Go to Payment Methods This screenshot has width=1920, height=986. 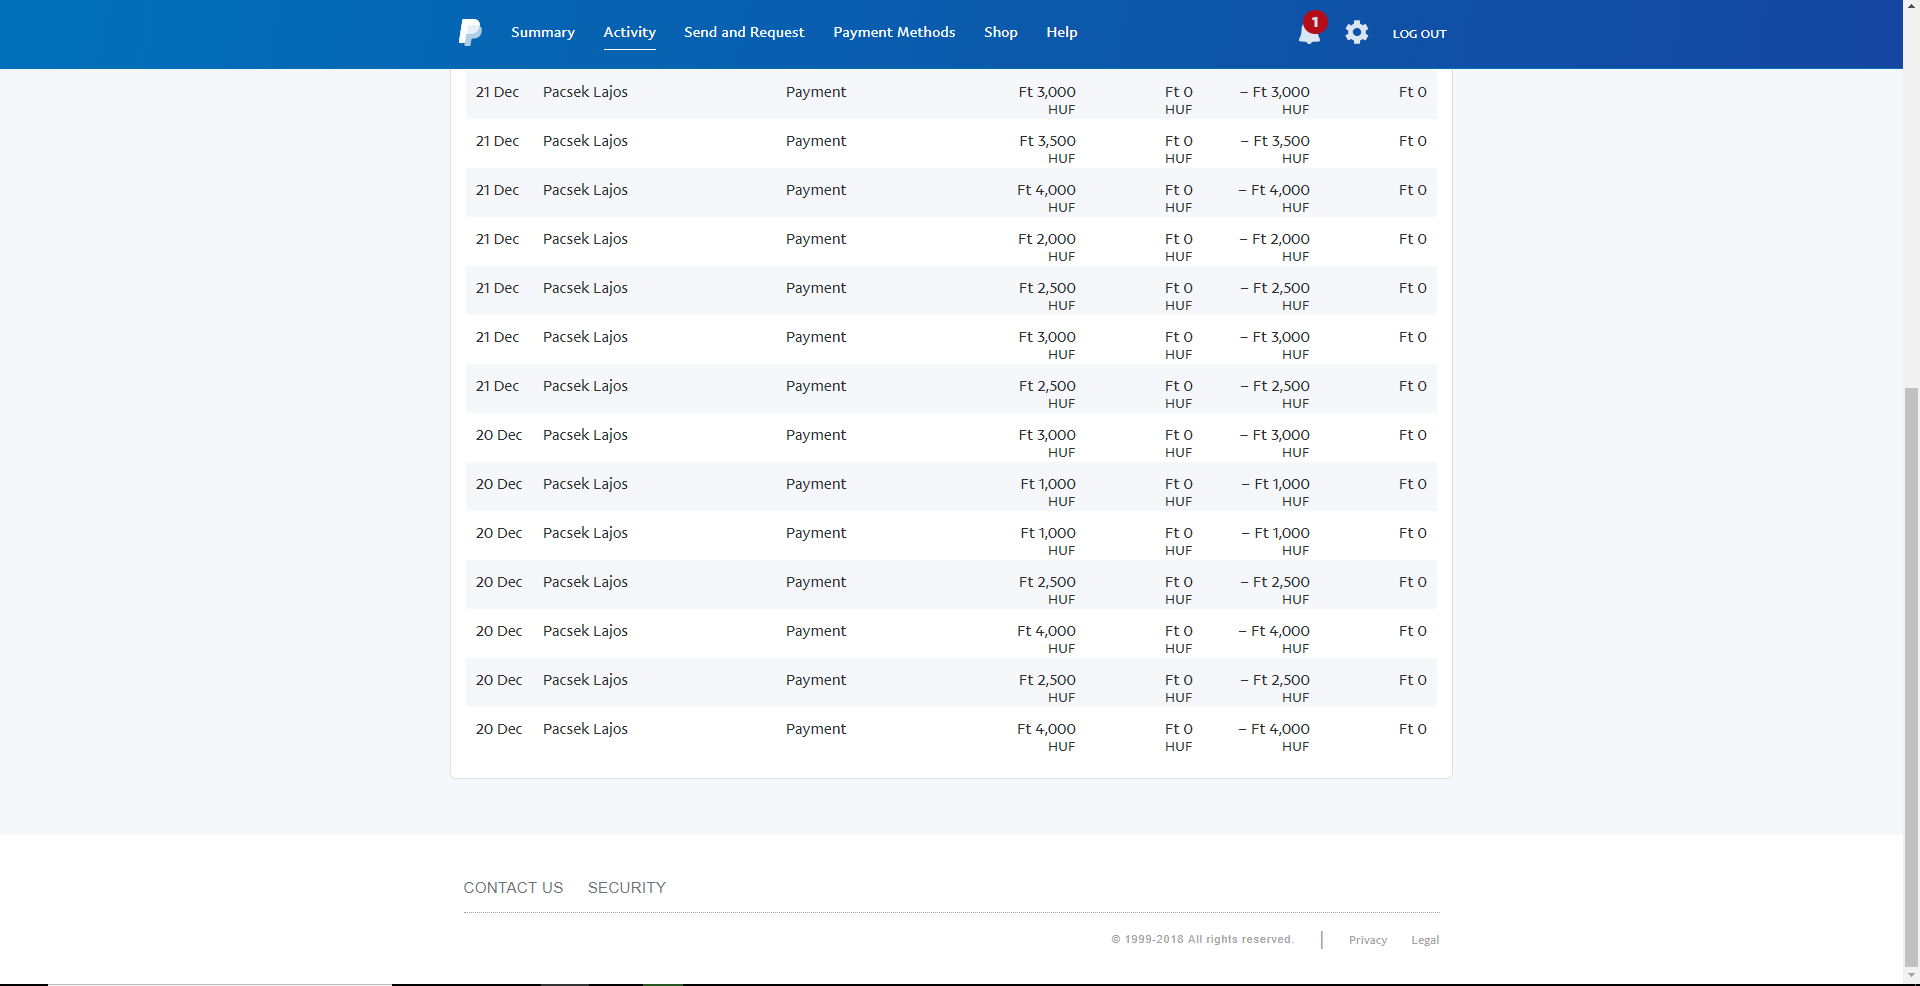tap(894, 32)
